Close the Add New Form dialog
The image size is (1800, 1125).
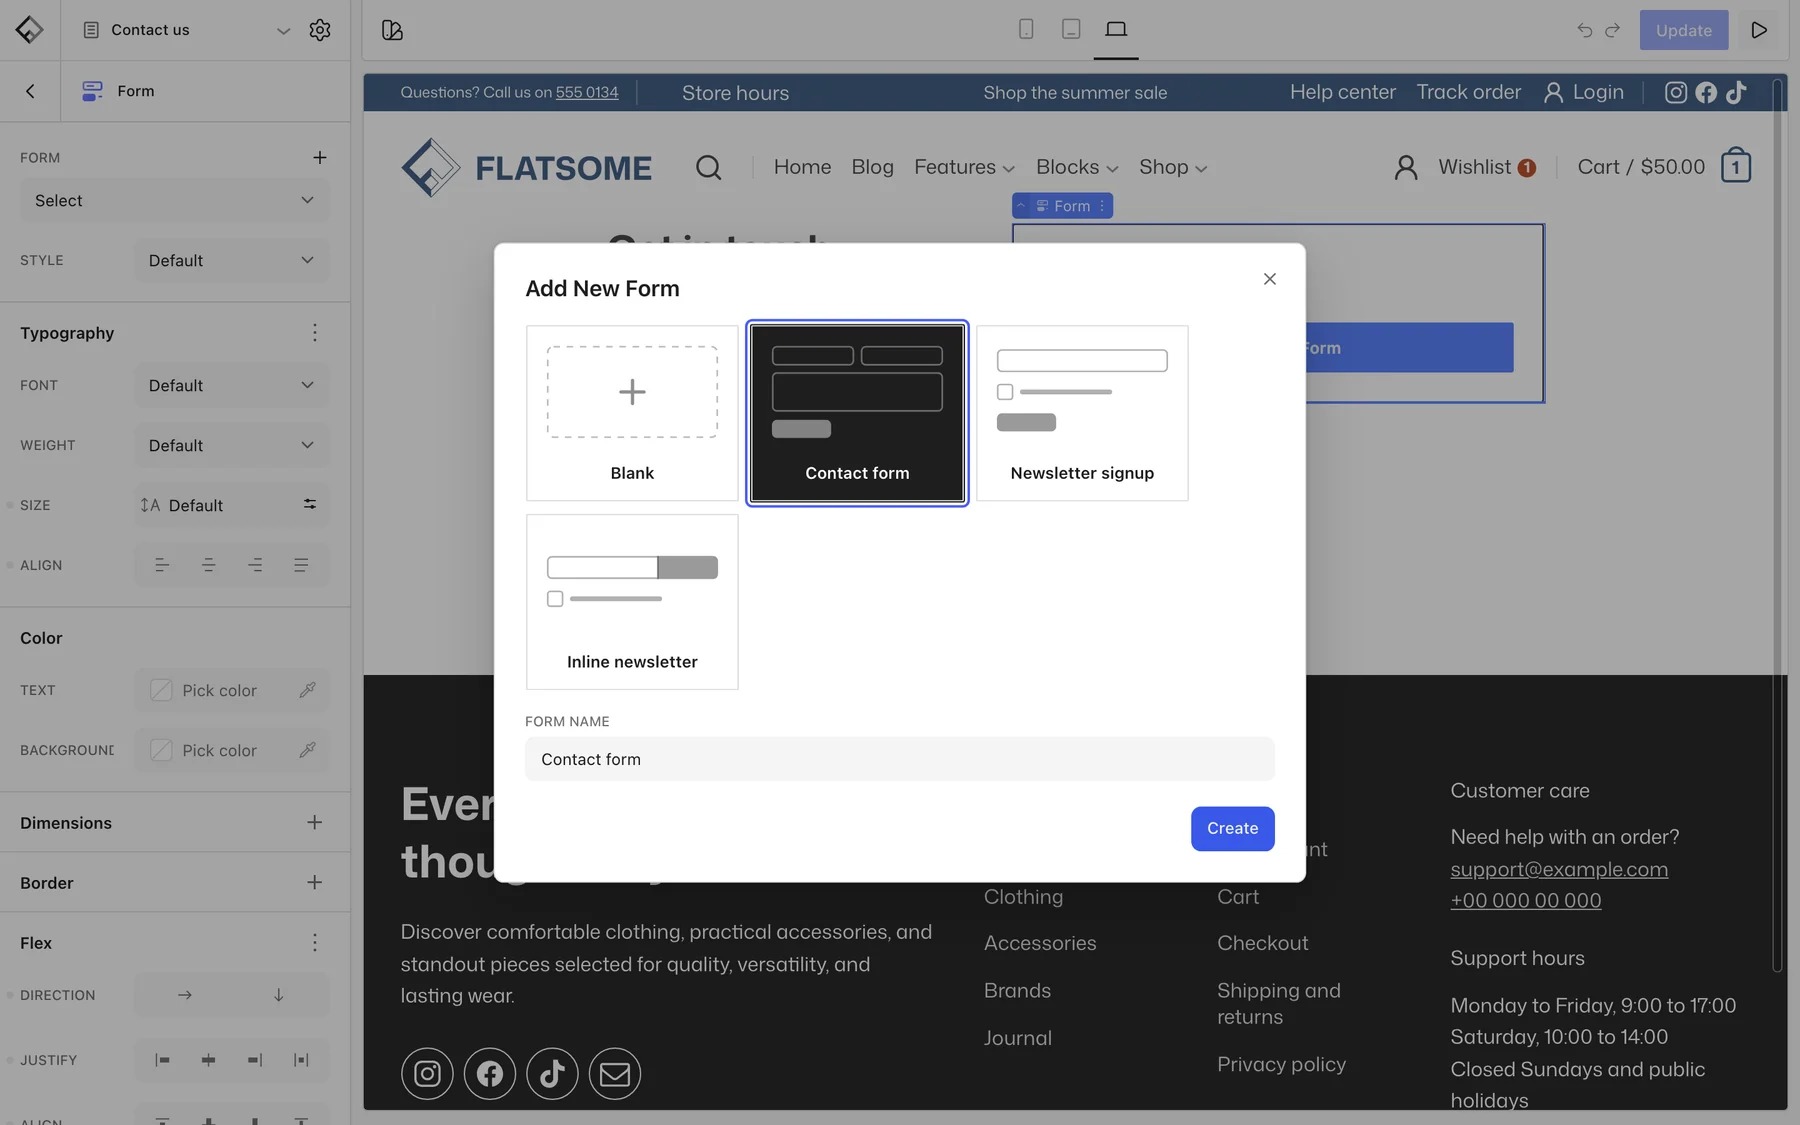tap(1269, 279)
